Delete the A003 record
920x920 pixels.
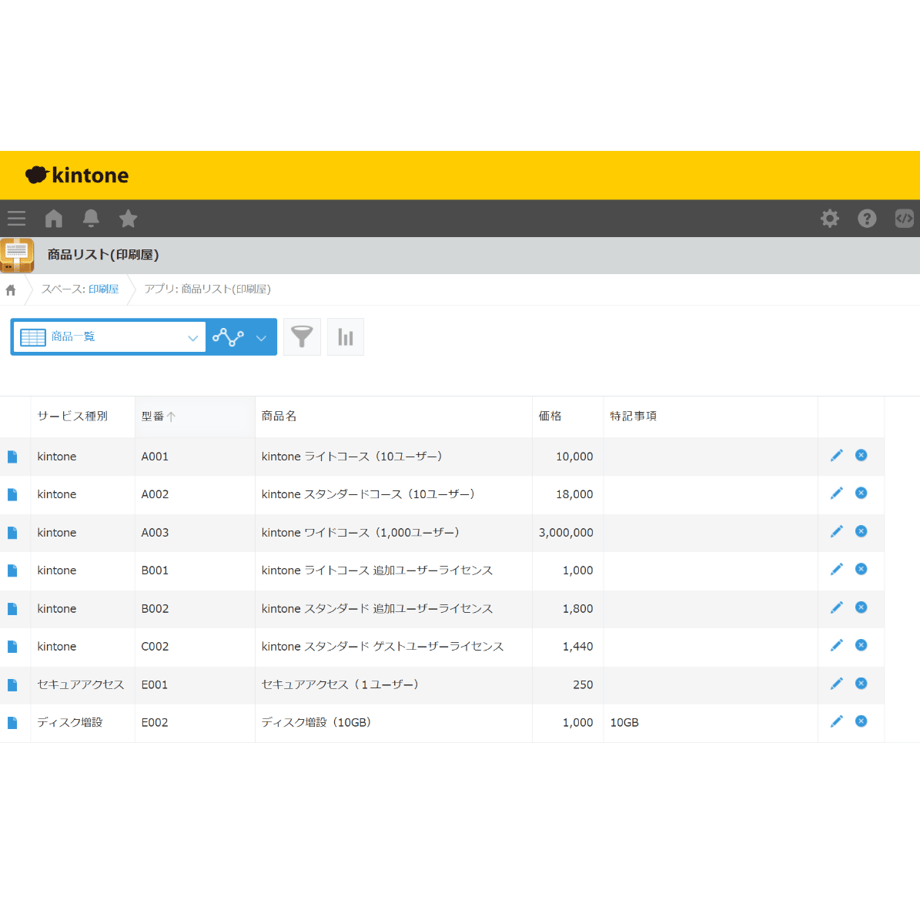[x=861, y=531]
